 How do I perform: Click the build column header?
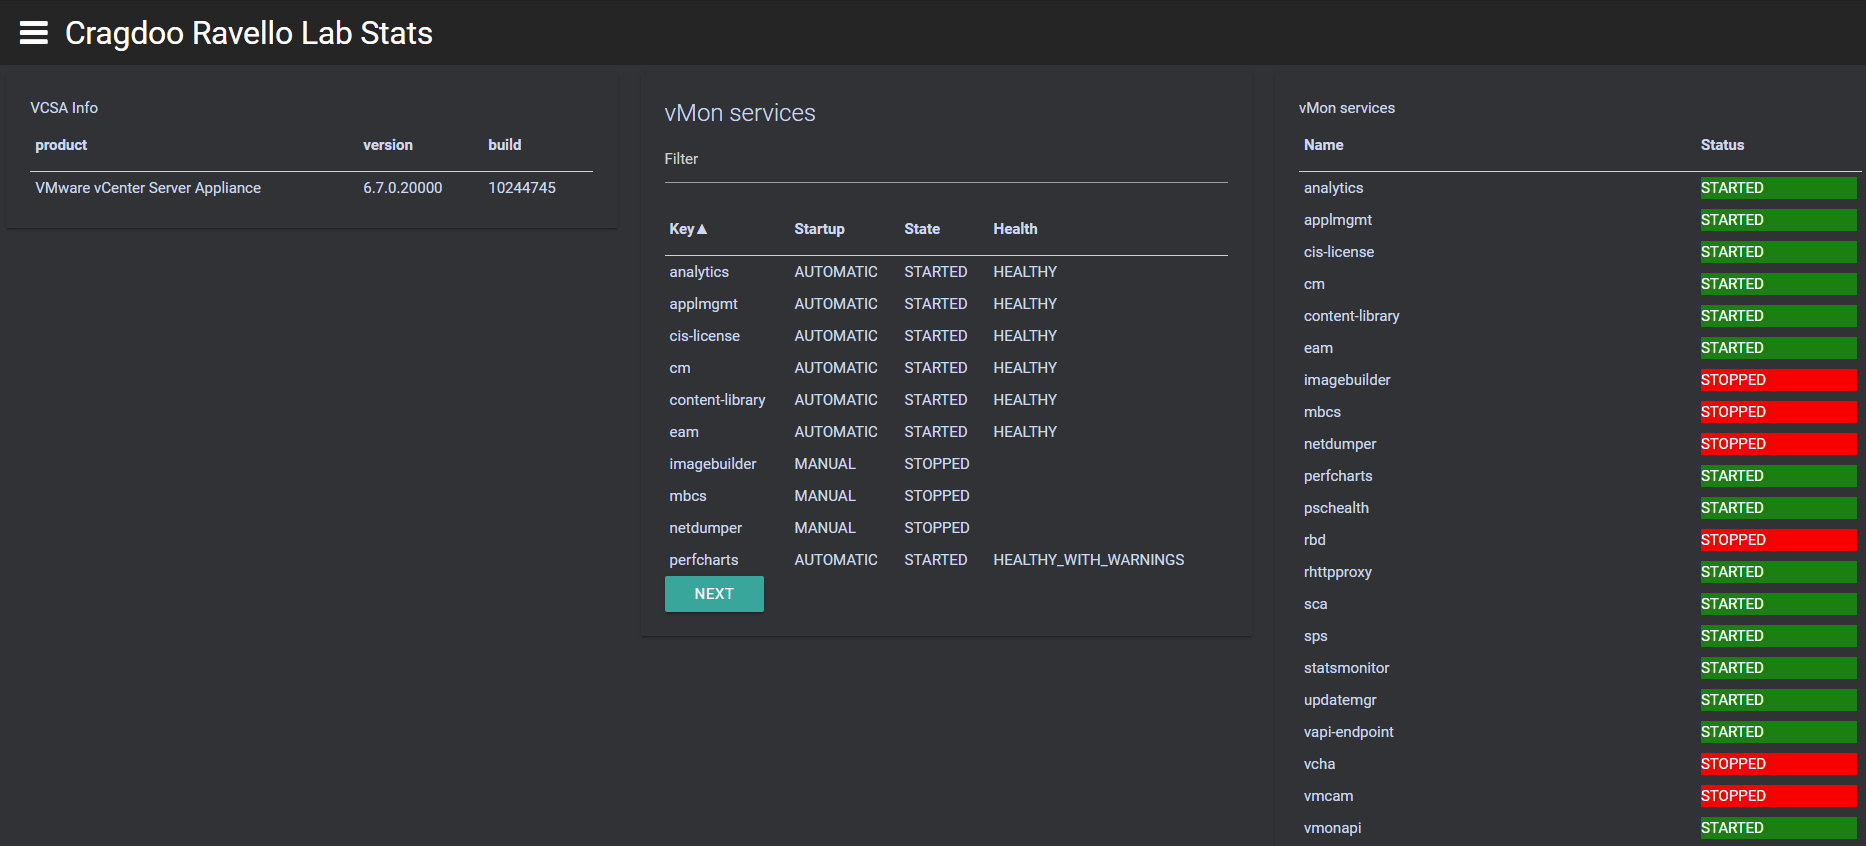pos(505,145)
